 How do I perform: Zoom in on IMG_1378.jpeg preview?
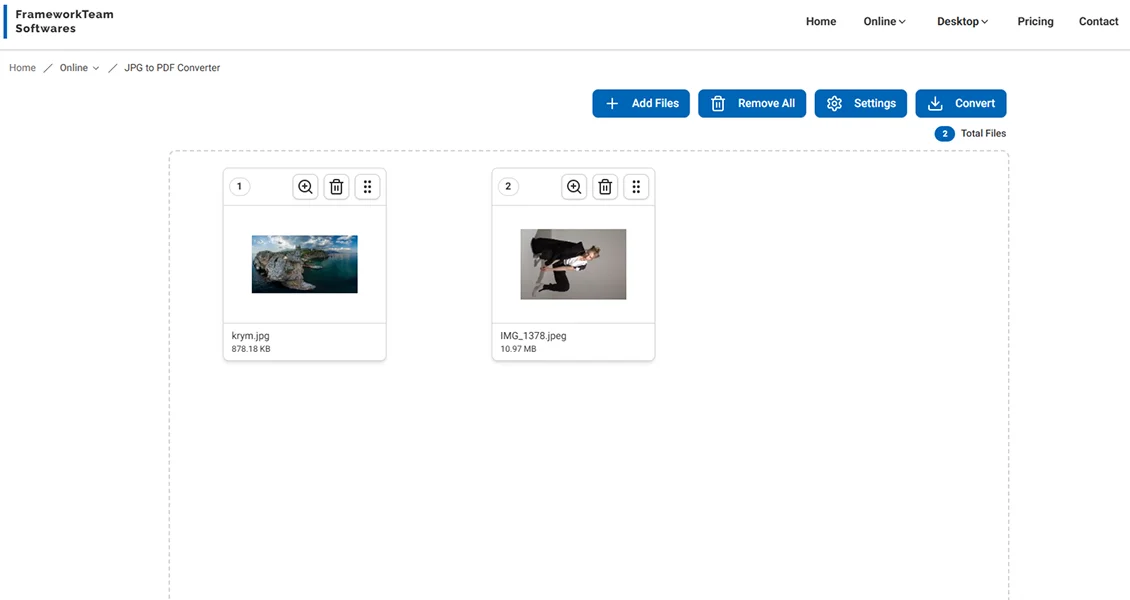574,187
